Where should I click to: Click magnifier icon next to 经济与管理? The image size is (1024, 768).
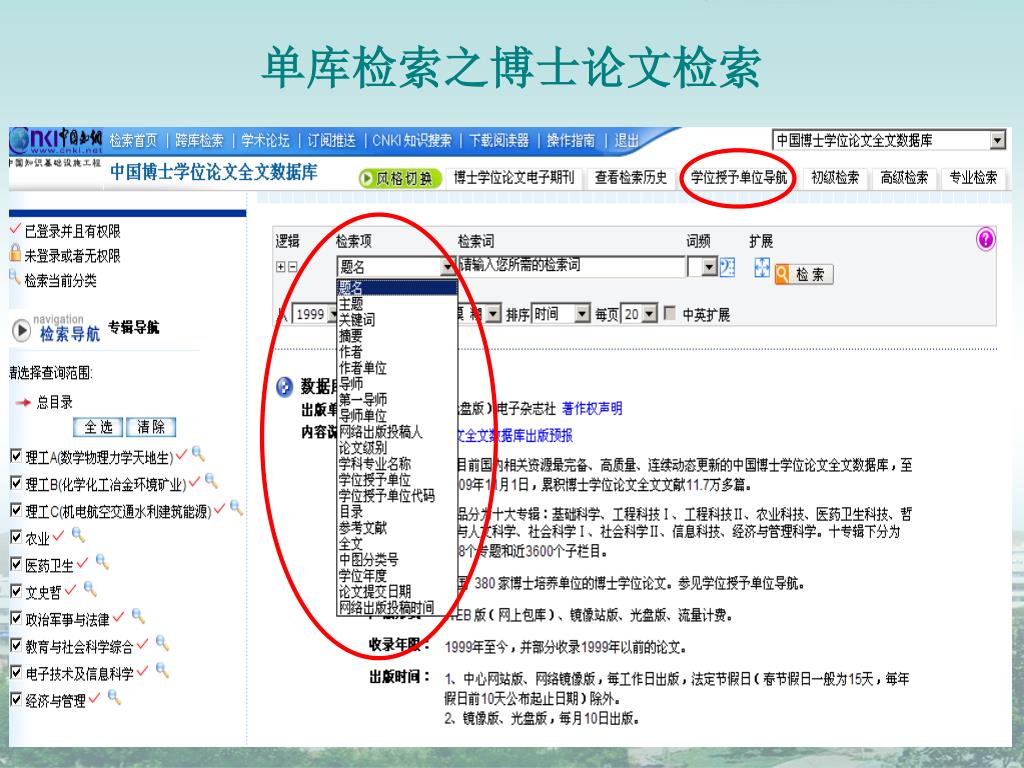point(114,697)
